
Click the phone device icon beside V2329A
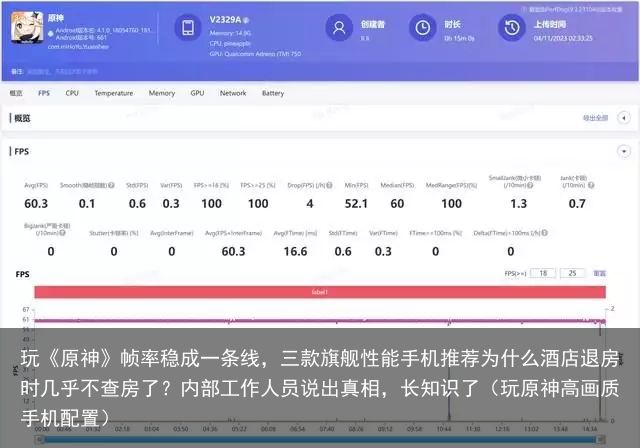(188, 27)
